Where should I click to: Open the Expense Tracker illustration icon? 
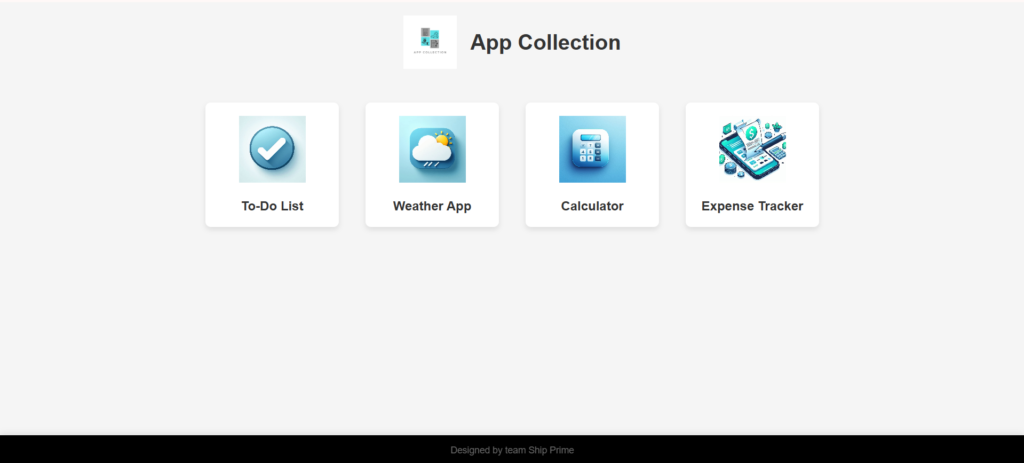[752, 149]
